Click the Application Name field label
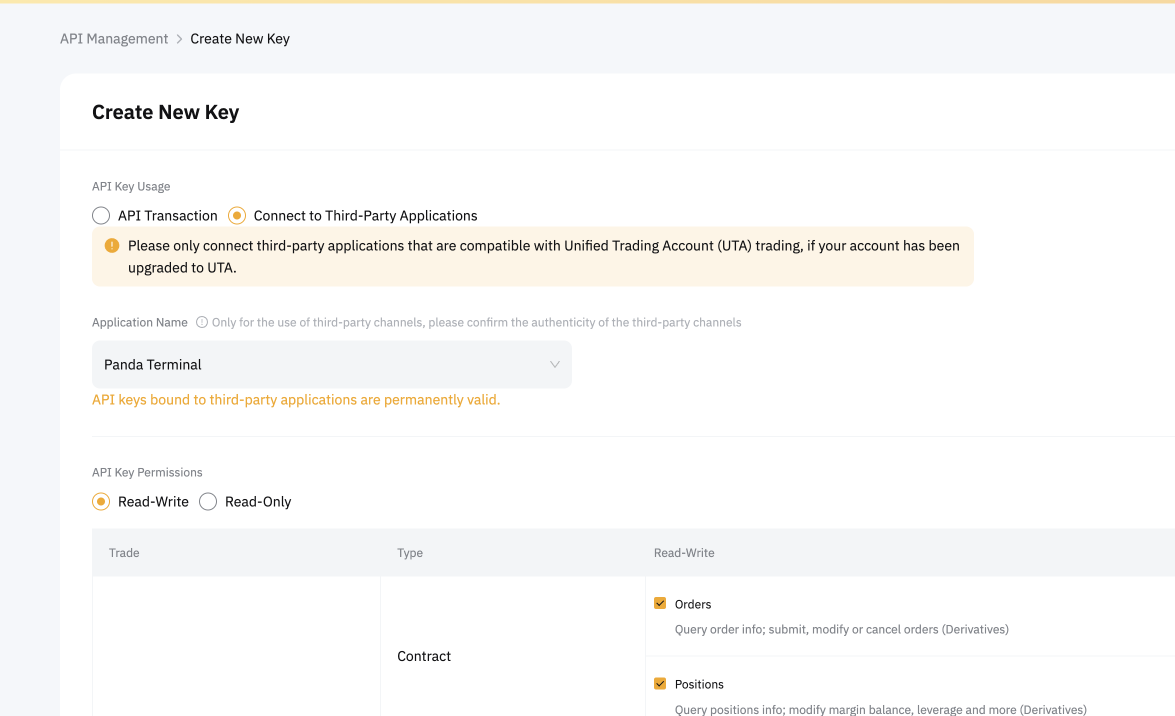This screenshot has width=1175, height=716. [x=140, y=322]
